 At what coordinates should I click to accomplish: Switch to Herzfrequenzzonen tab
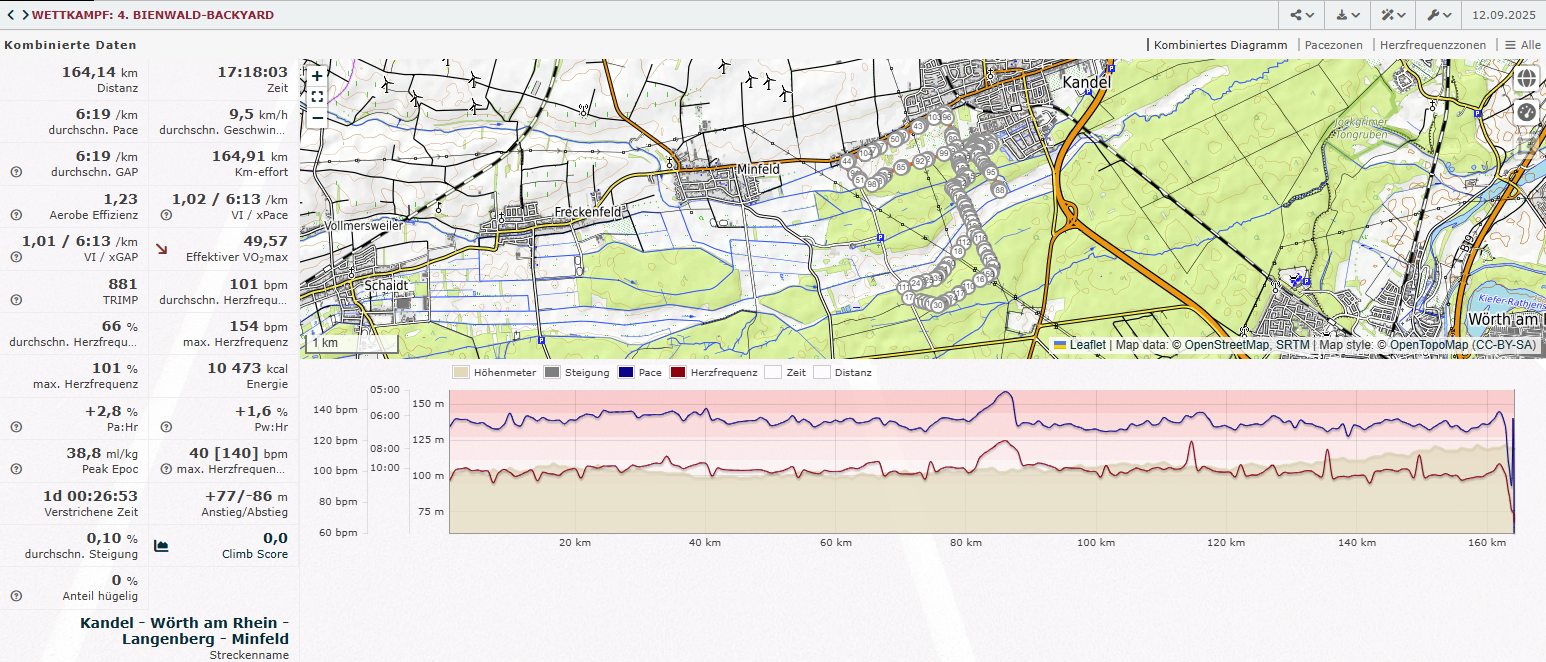tap(1432, 45)
